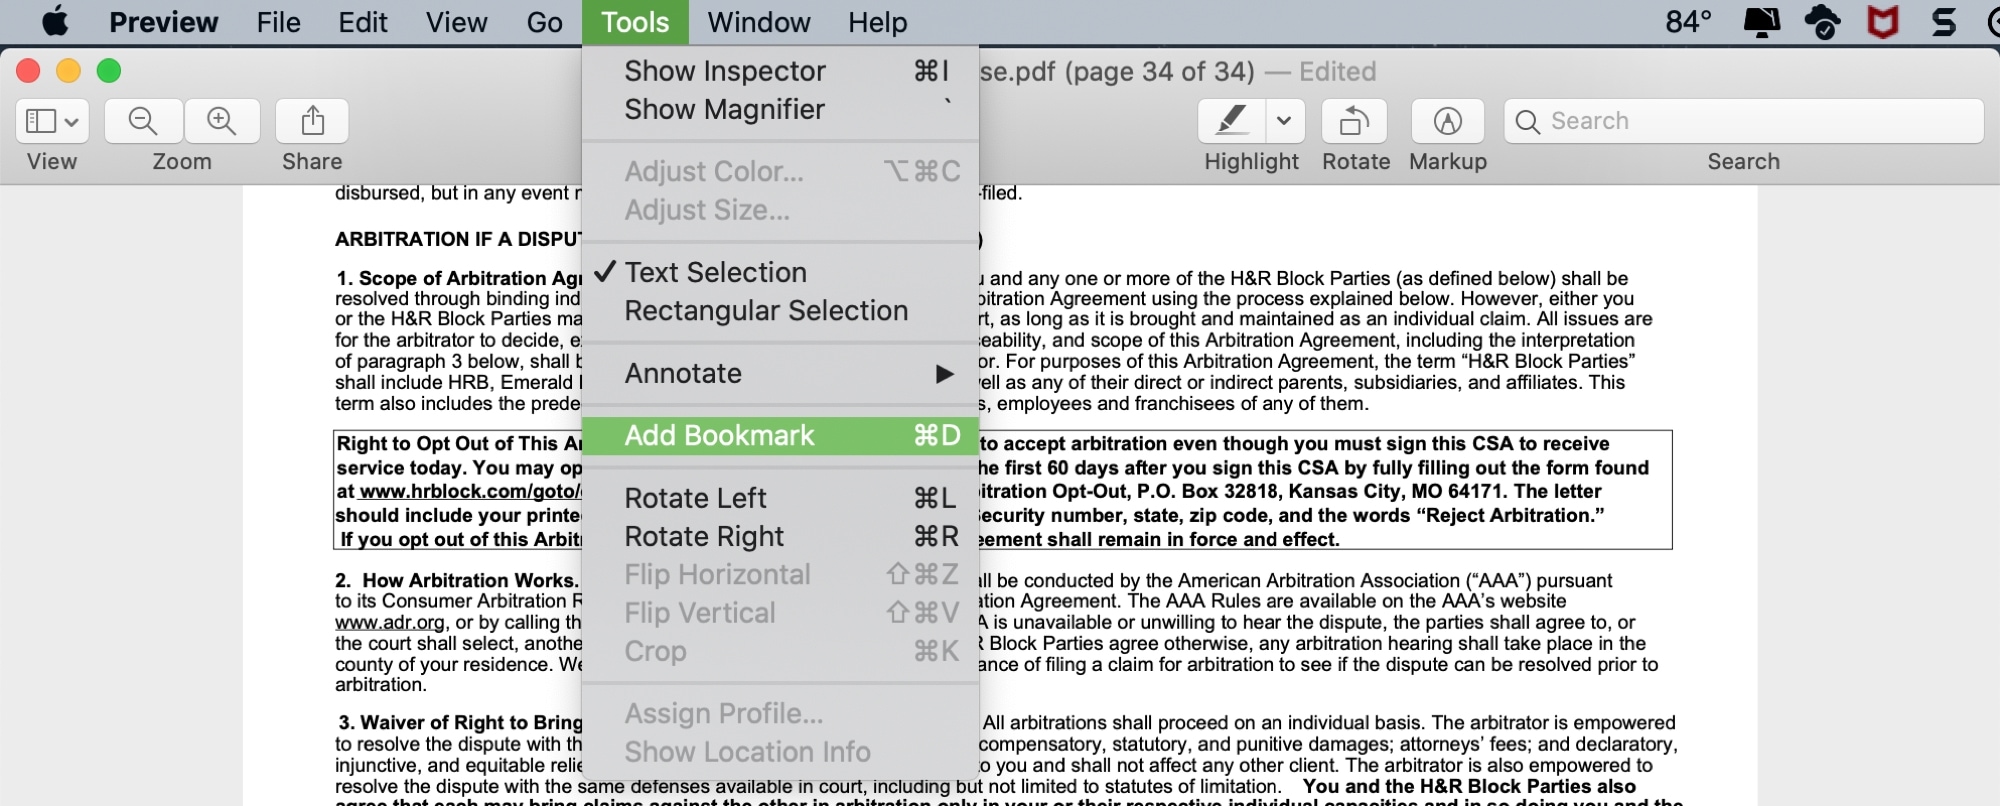Image resolution: width=2000 pixels, height=806 pixels.
Task: Open the Help menu
Action: pos(878,22)
